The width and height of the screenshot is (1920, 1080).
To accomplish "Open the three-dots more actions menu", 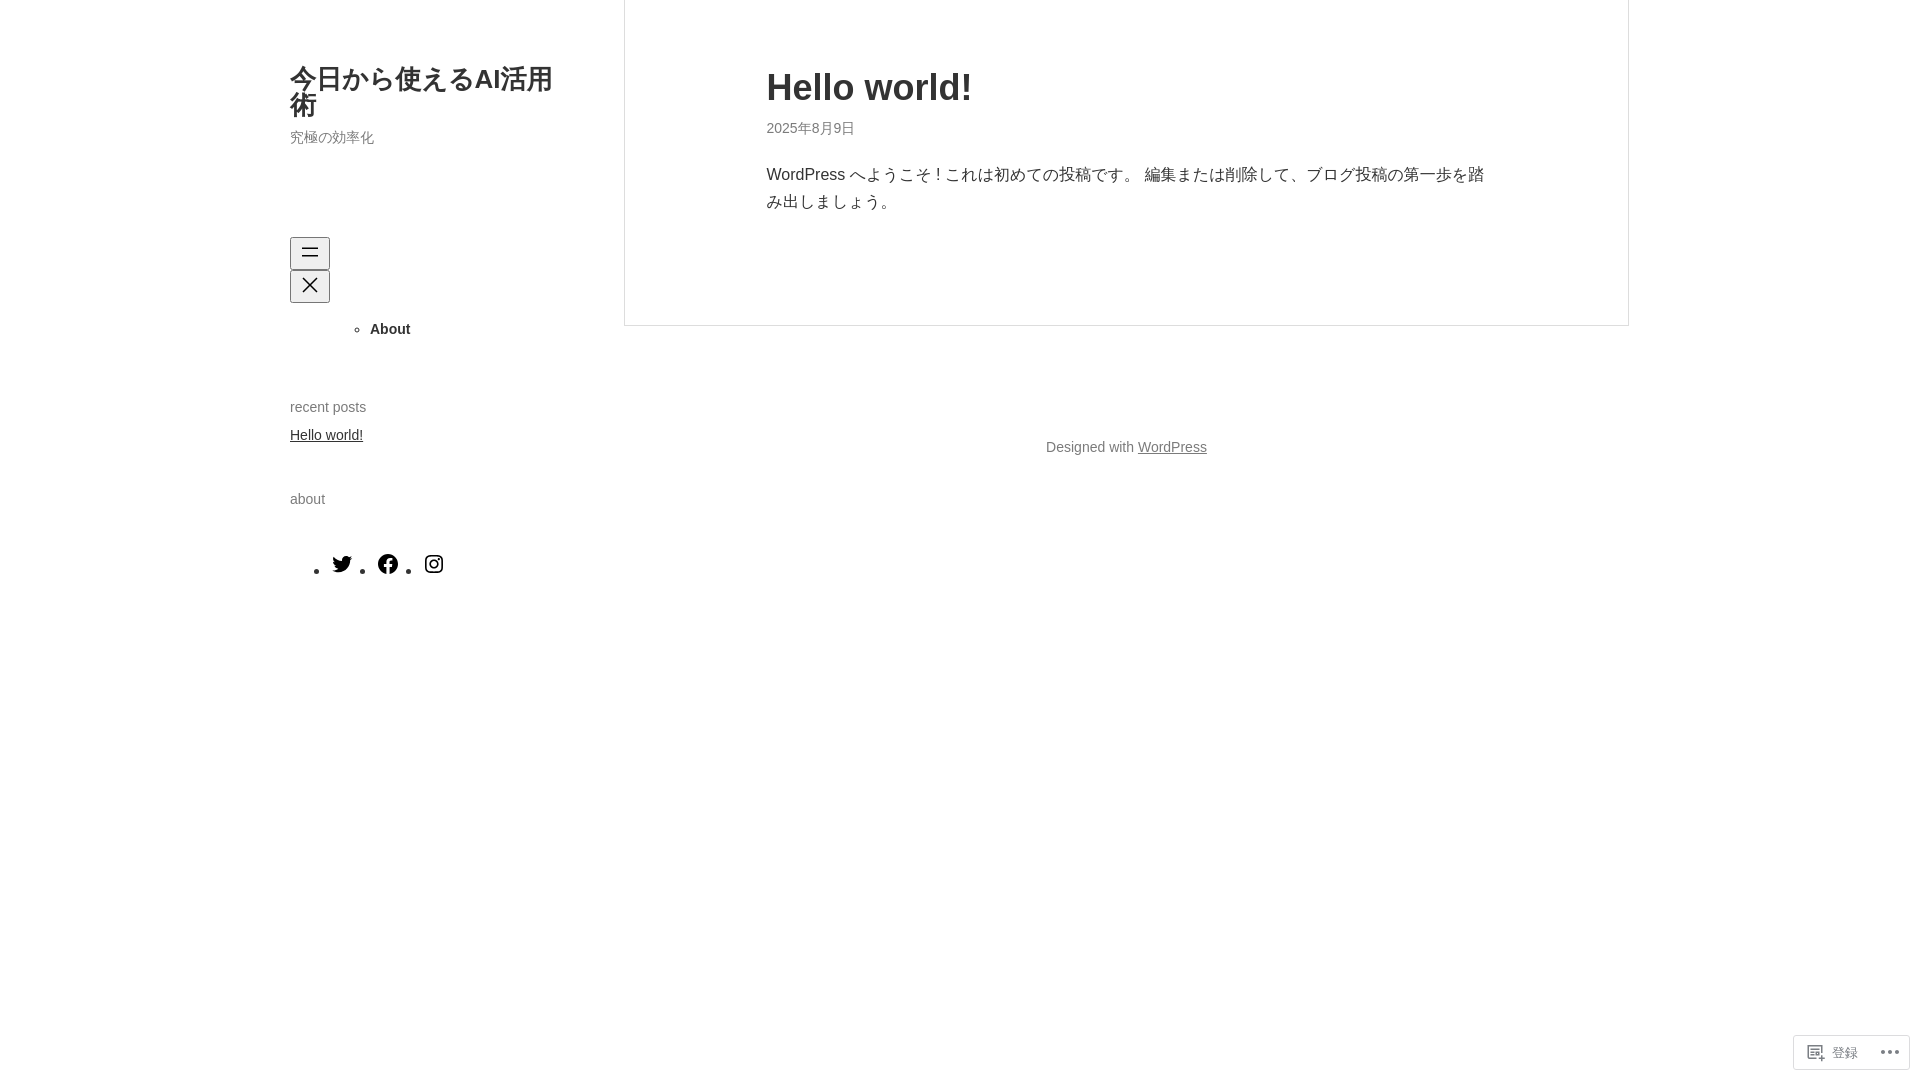I will click(1890, 1052).
